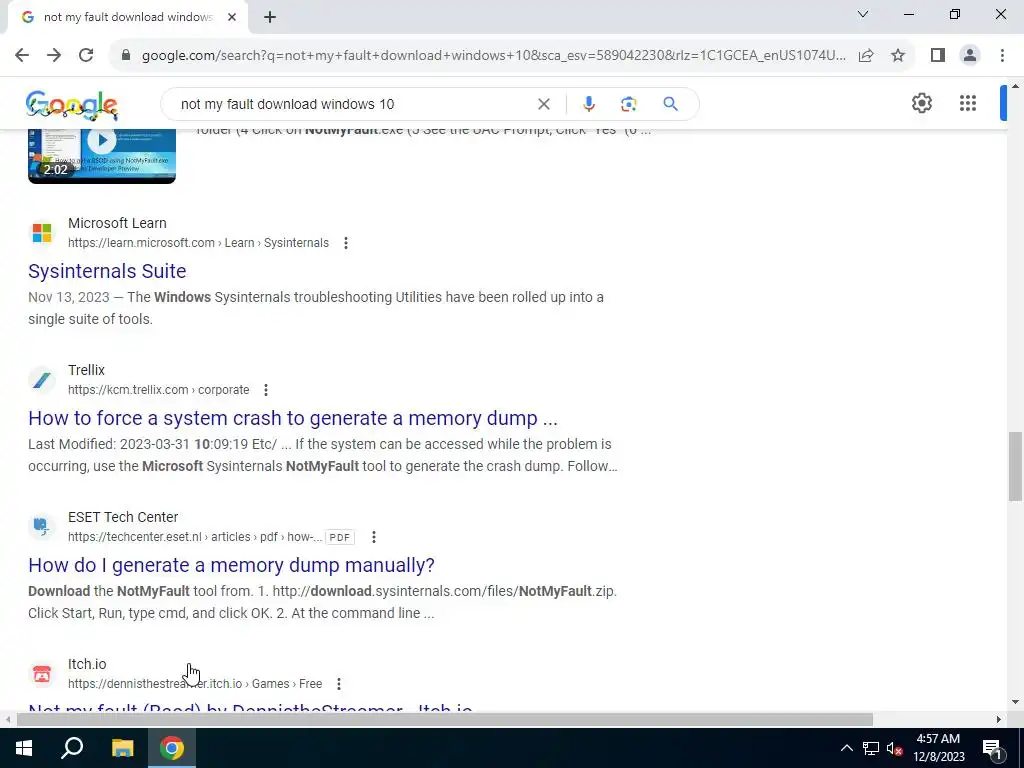This screenshot has width=1024, height=768.
Task: Clear the search query with the X
Action: point(543,104)
